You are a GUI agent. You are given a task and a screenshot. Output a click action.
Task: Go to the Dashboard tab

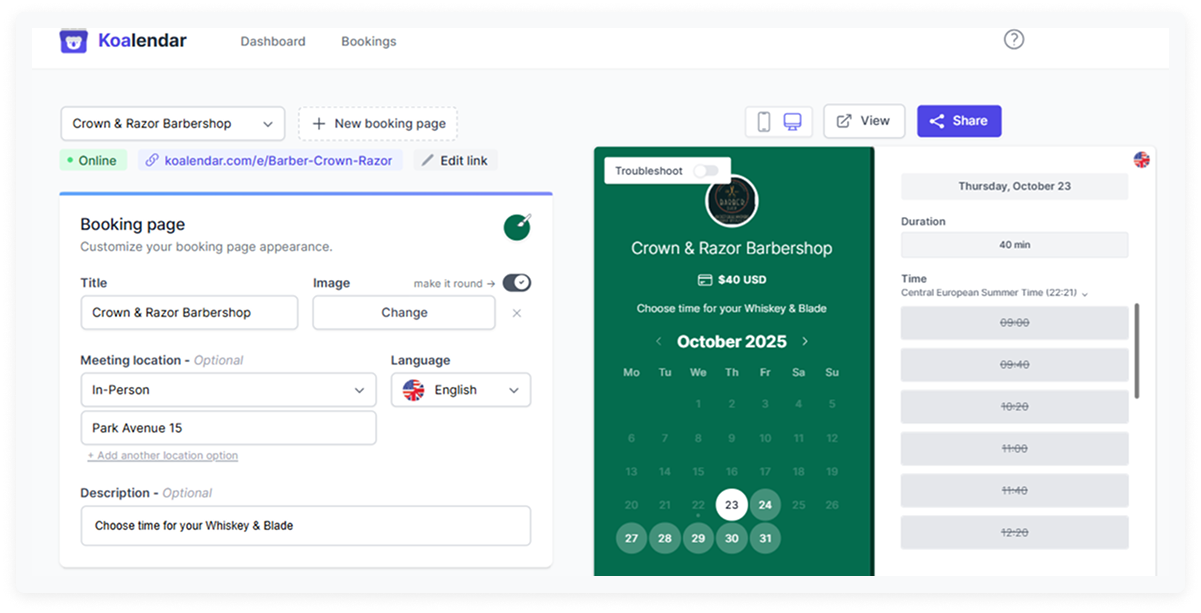click(273, 41)
